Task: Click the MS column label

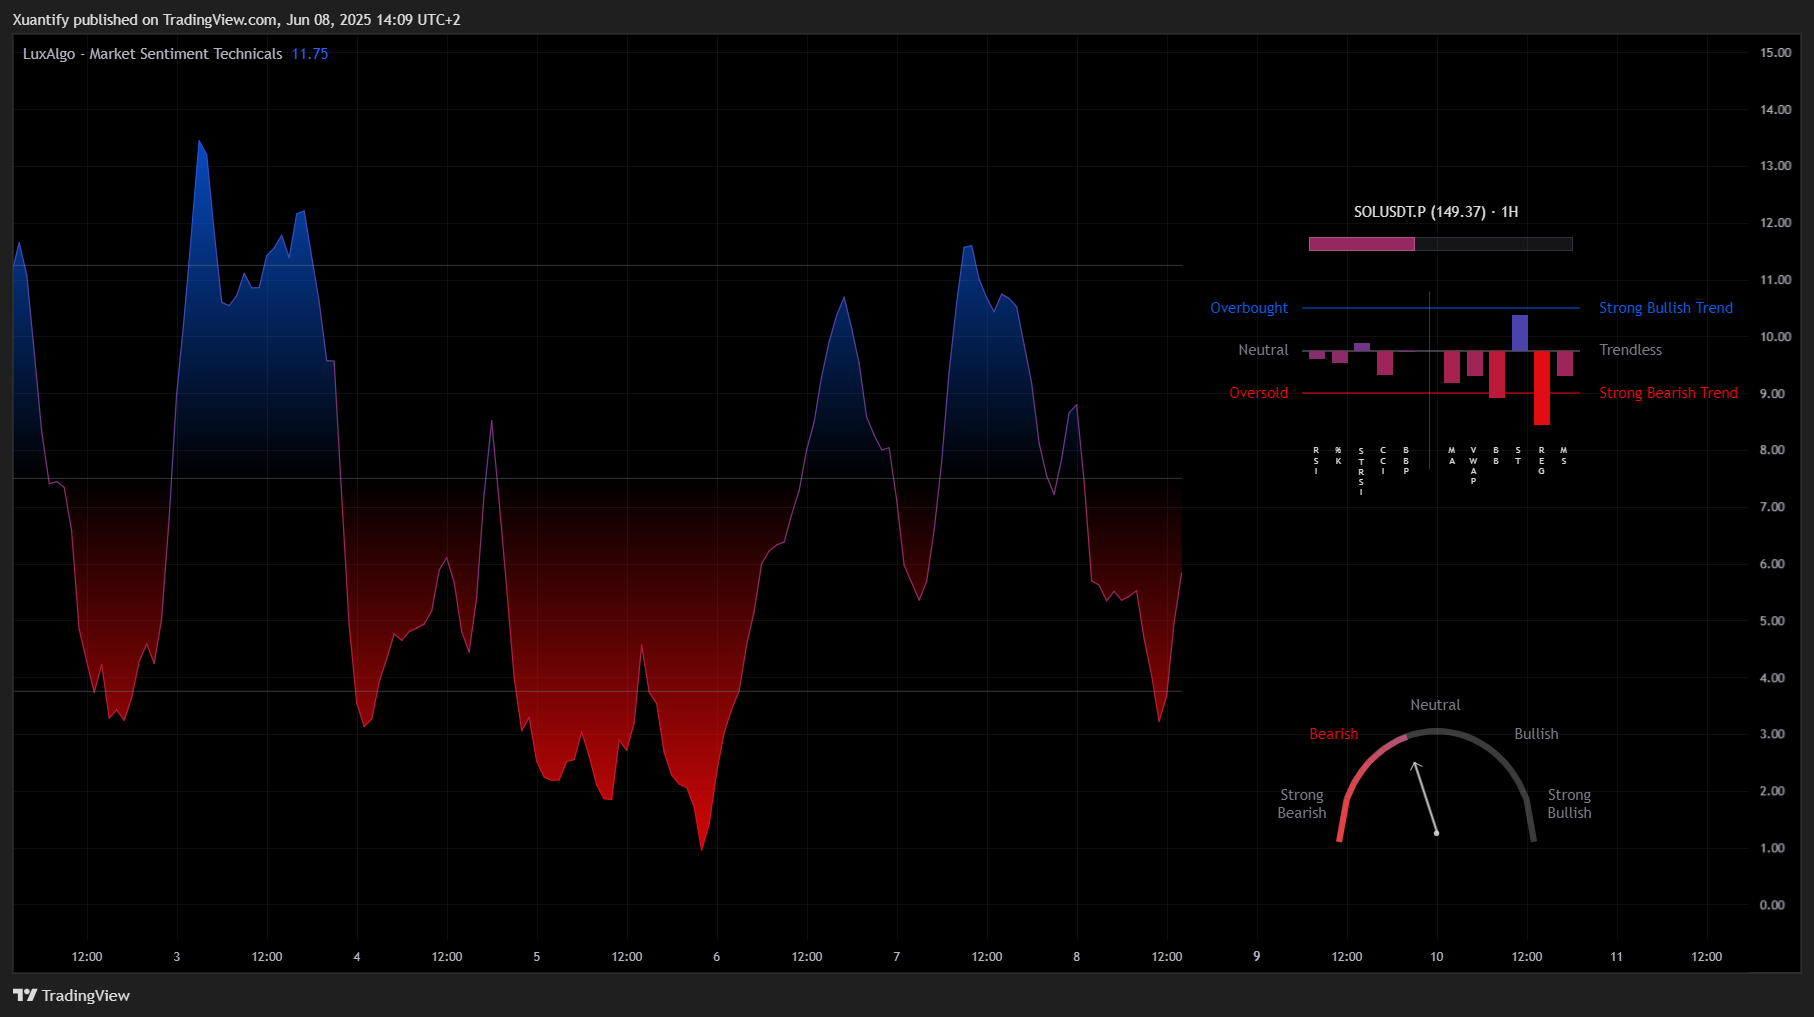Action: (1564, 455)
